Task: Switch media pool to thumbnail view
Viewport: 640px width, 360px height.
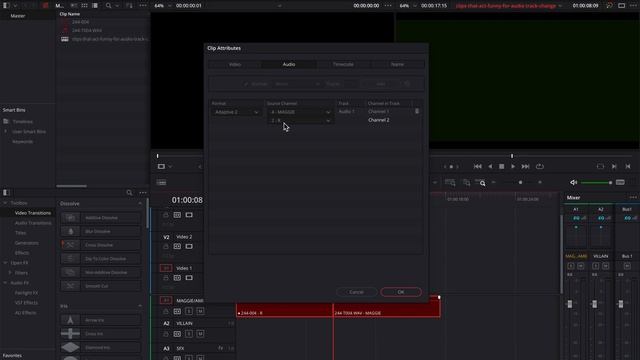Action: pyautogui.click(x=84, y=6)
